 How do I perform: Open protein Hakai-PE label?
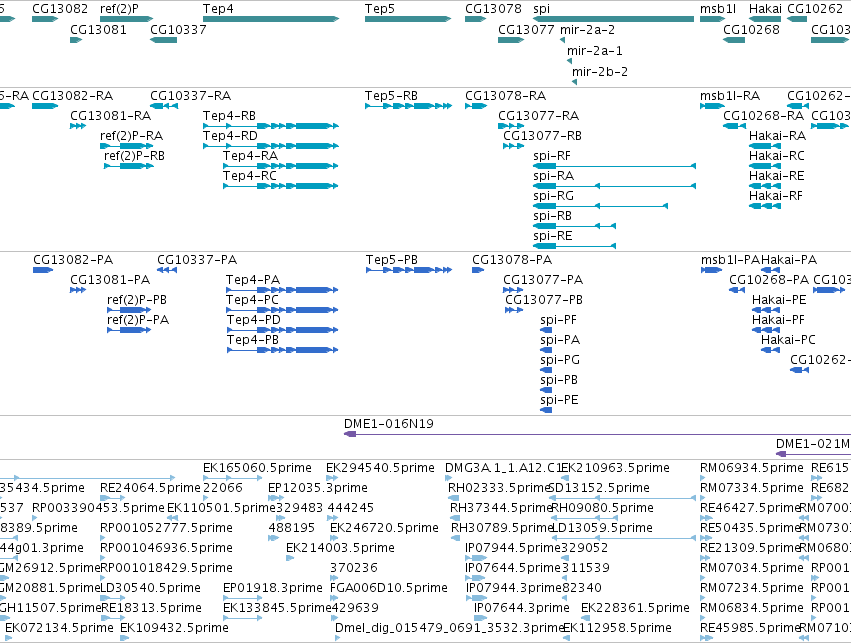(779, 300)
